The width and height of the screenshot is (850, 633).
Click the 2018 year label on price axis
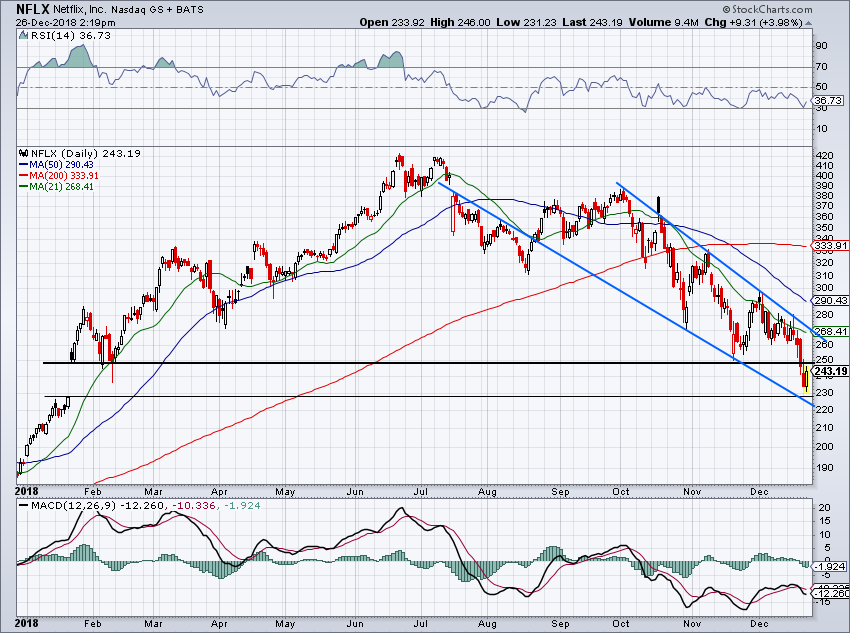pos(27,492)
